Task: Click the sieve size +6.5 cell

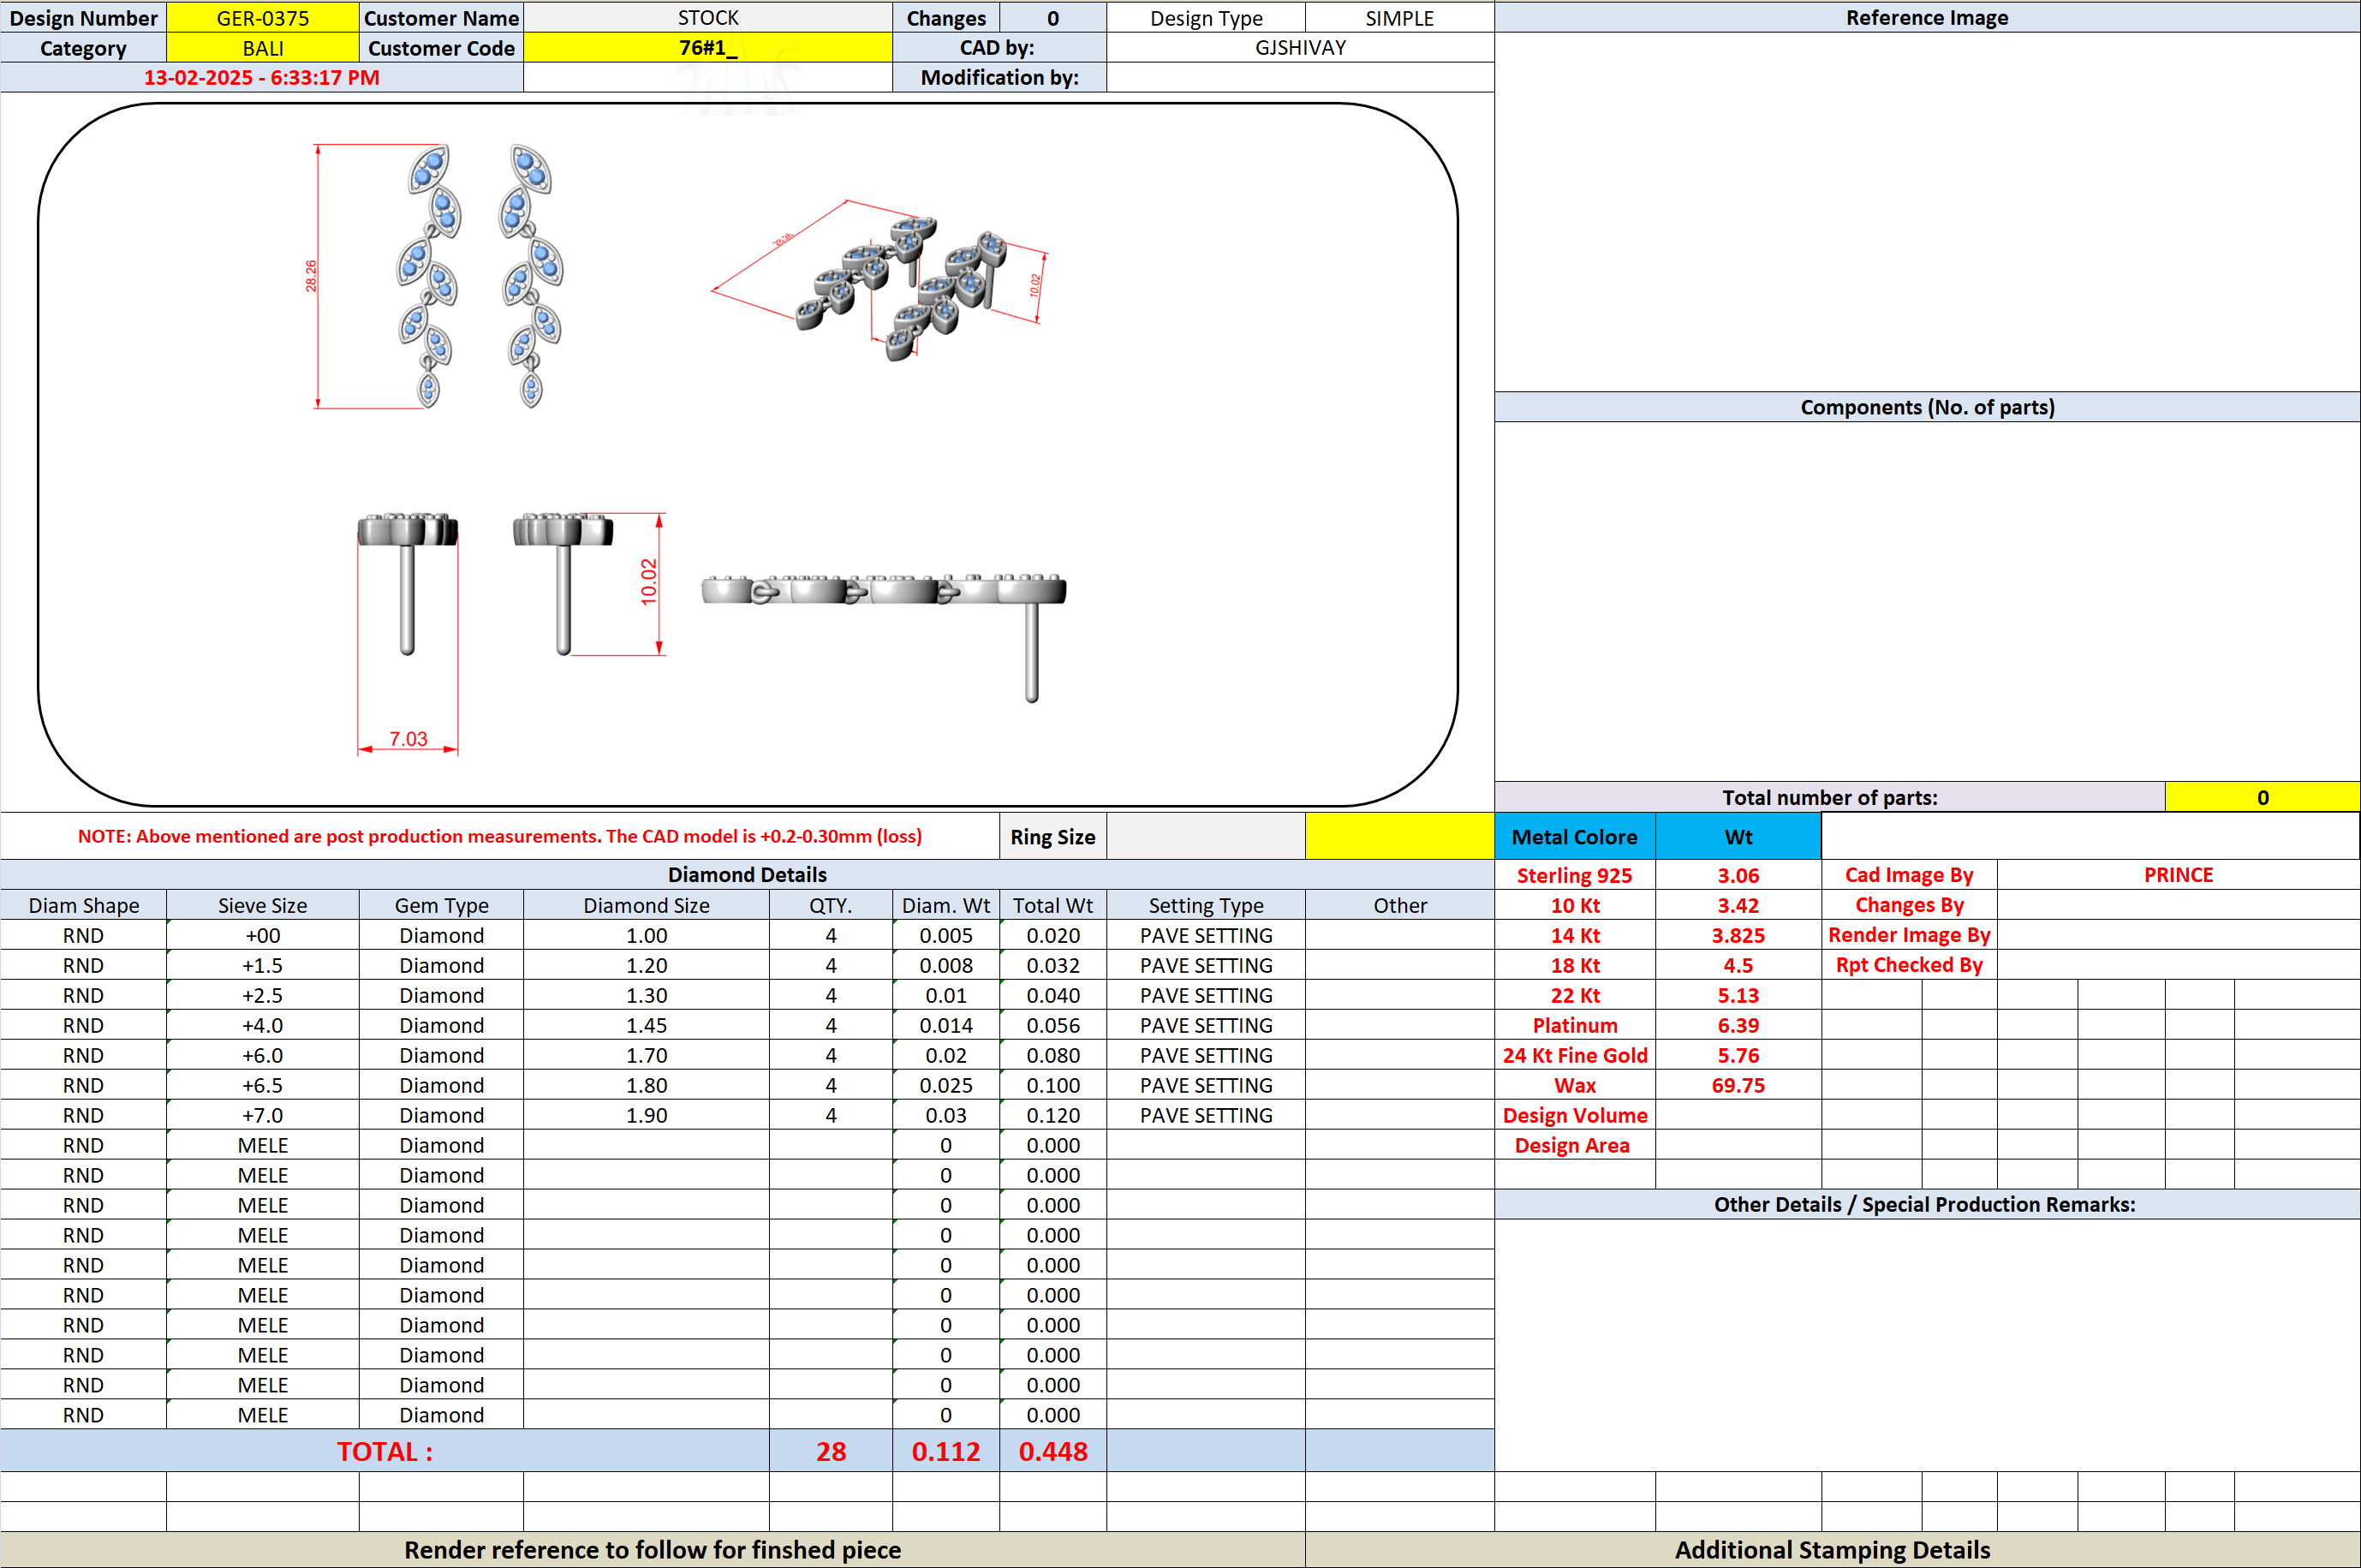Action: coord(262,1085)
